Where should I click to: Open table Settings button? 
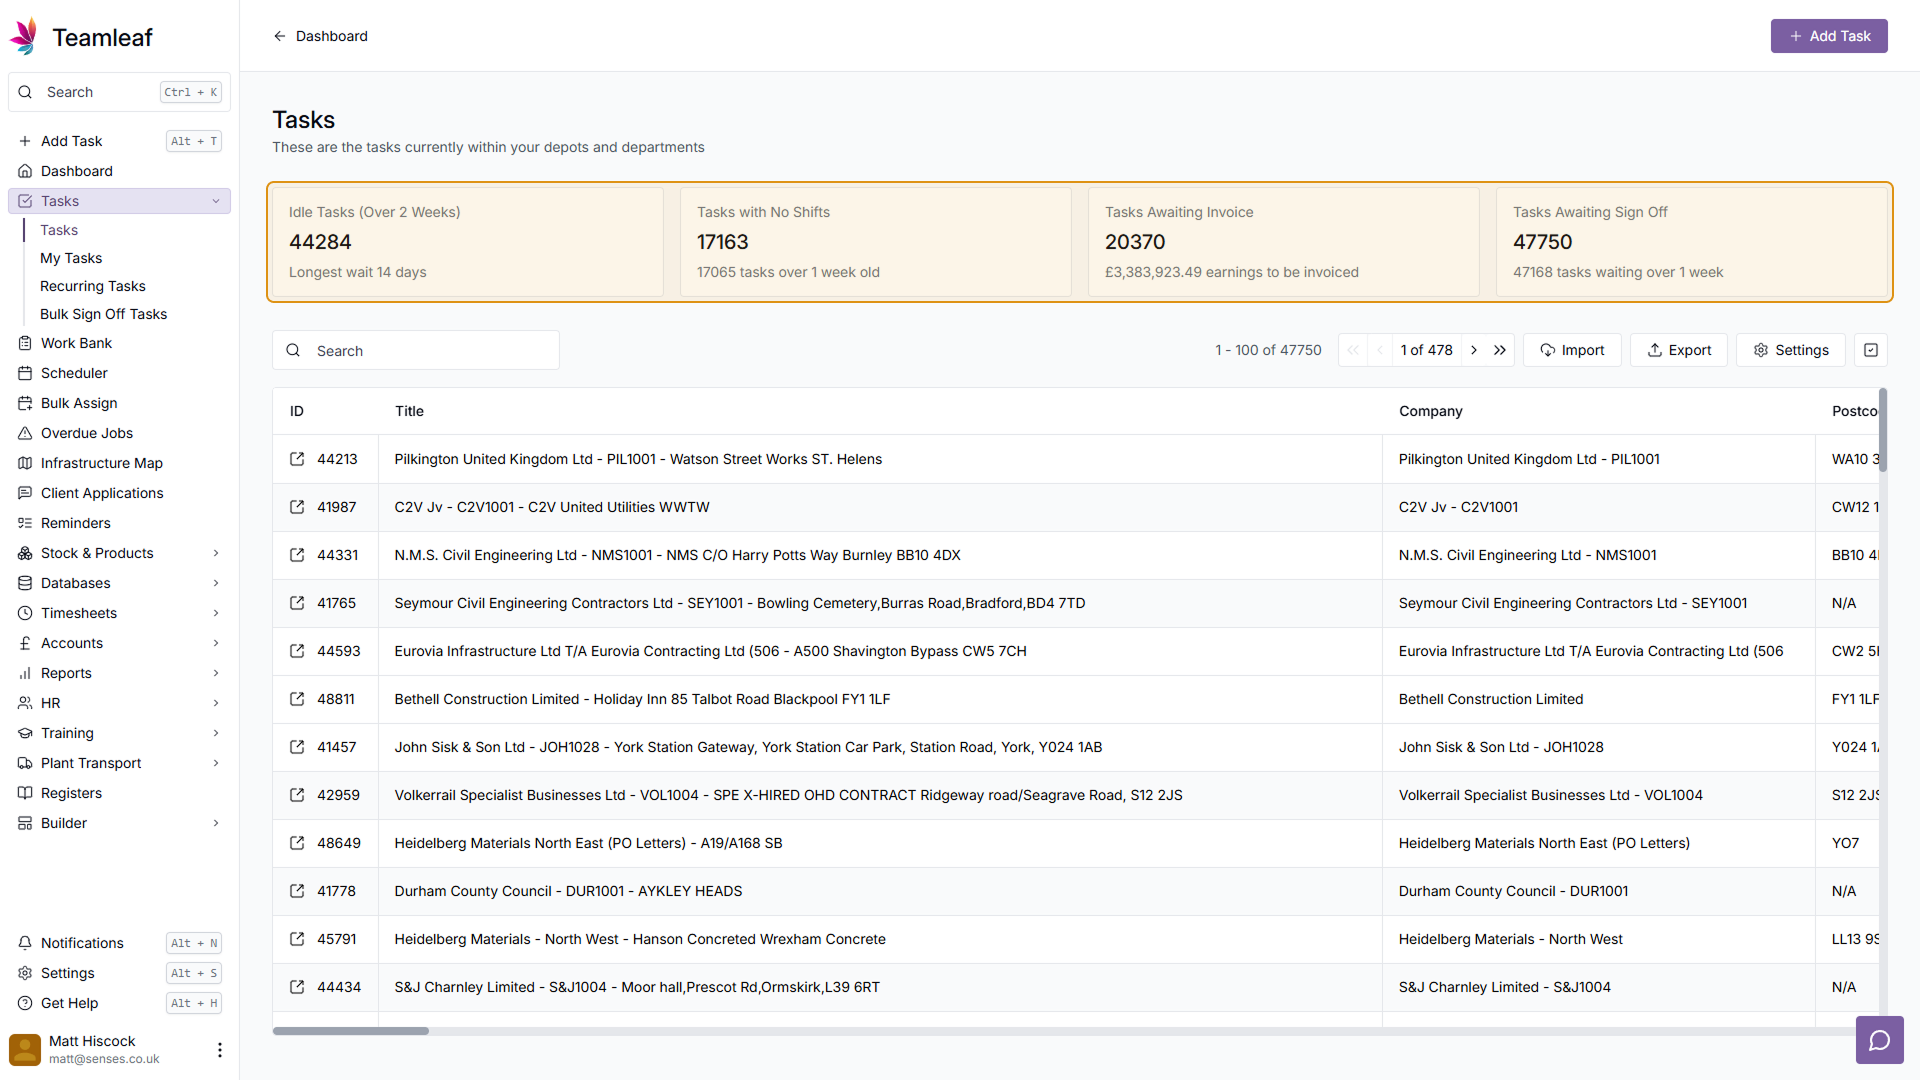tap(1791, 350)
